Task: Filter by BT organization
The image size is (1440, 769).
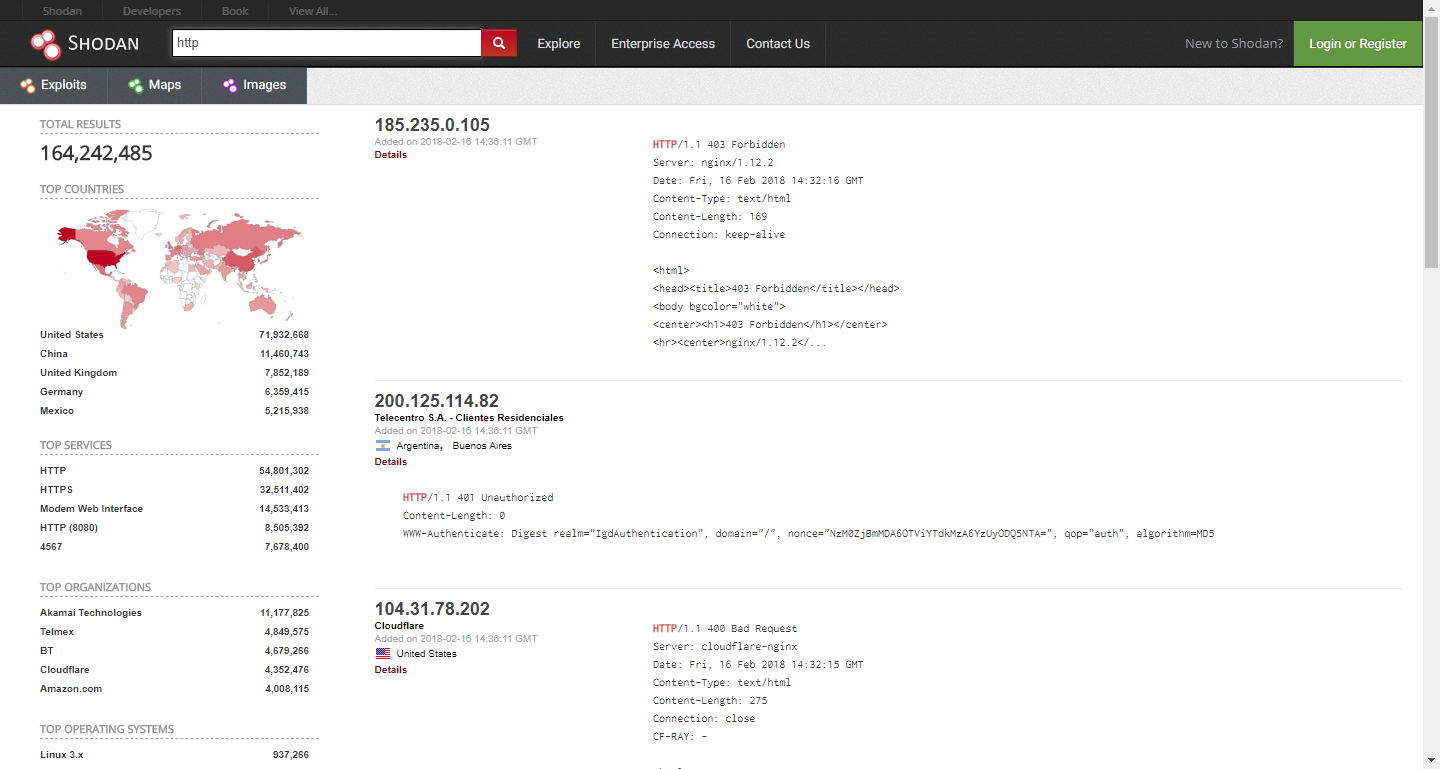Action: tap(47, 651)
